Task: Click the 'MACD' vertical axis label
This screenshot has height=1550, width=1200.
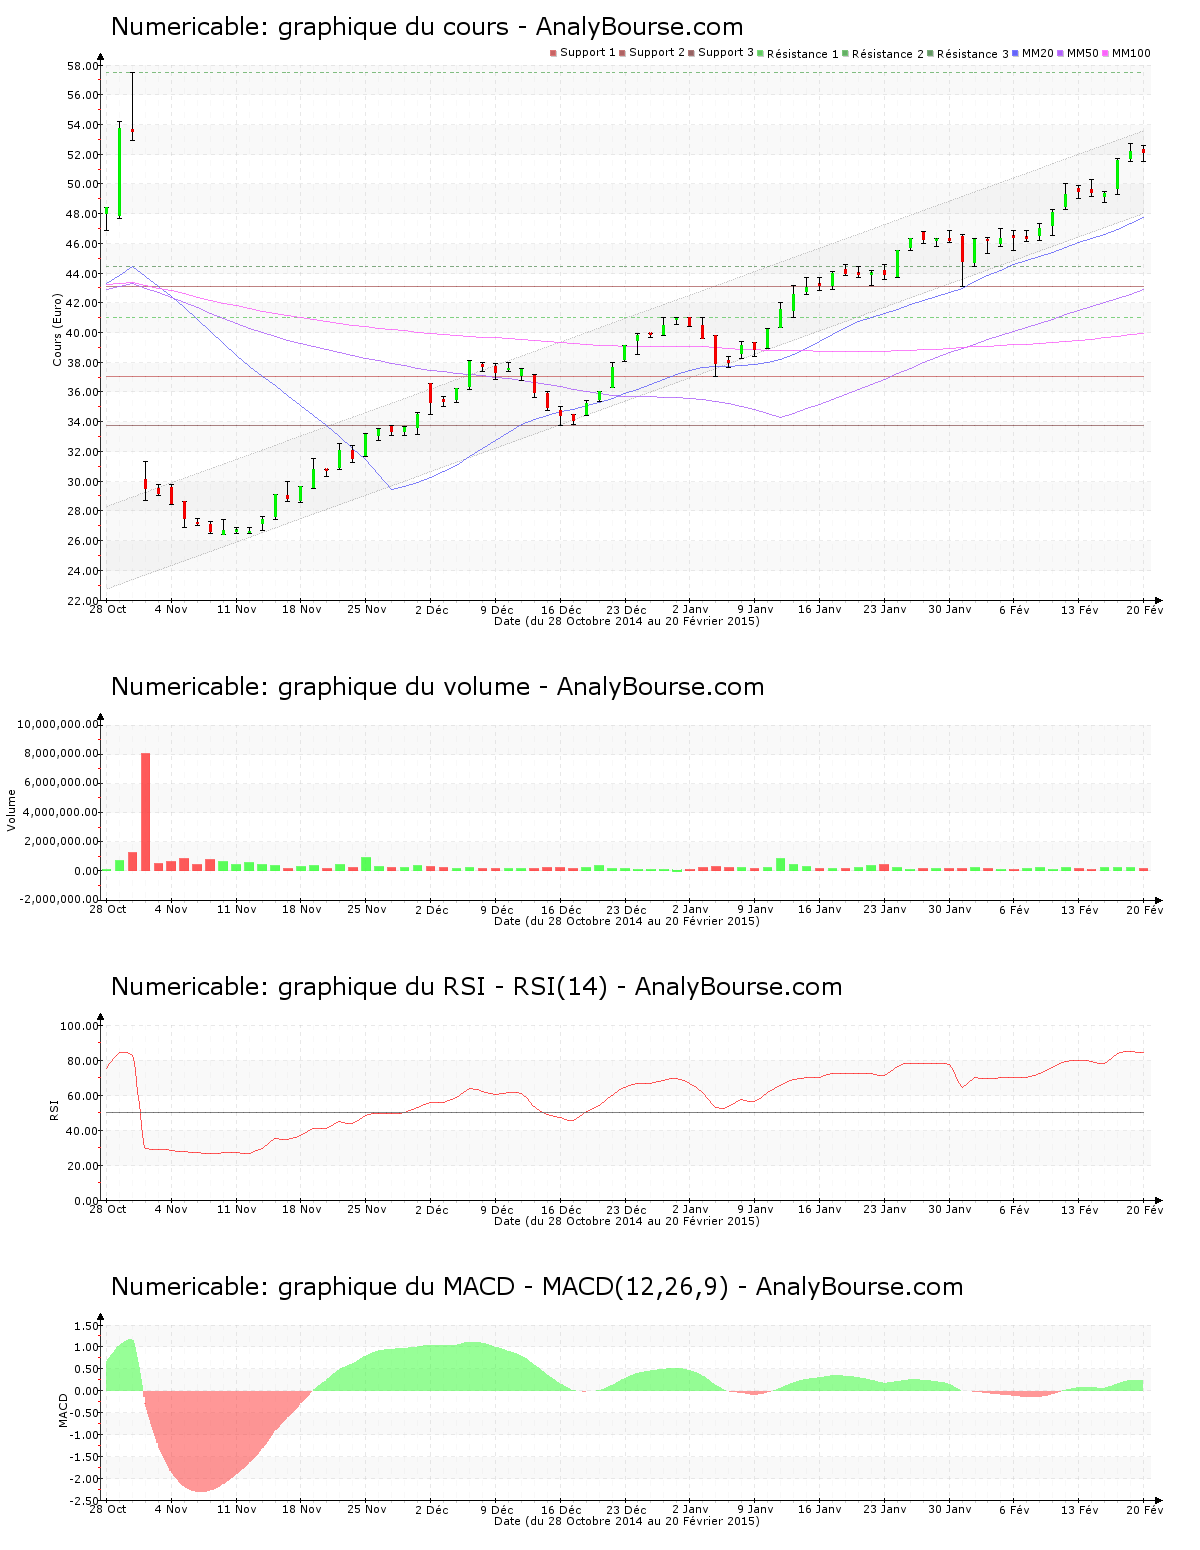Action: pyautogui.click(x=63, y=1410)
